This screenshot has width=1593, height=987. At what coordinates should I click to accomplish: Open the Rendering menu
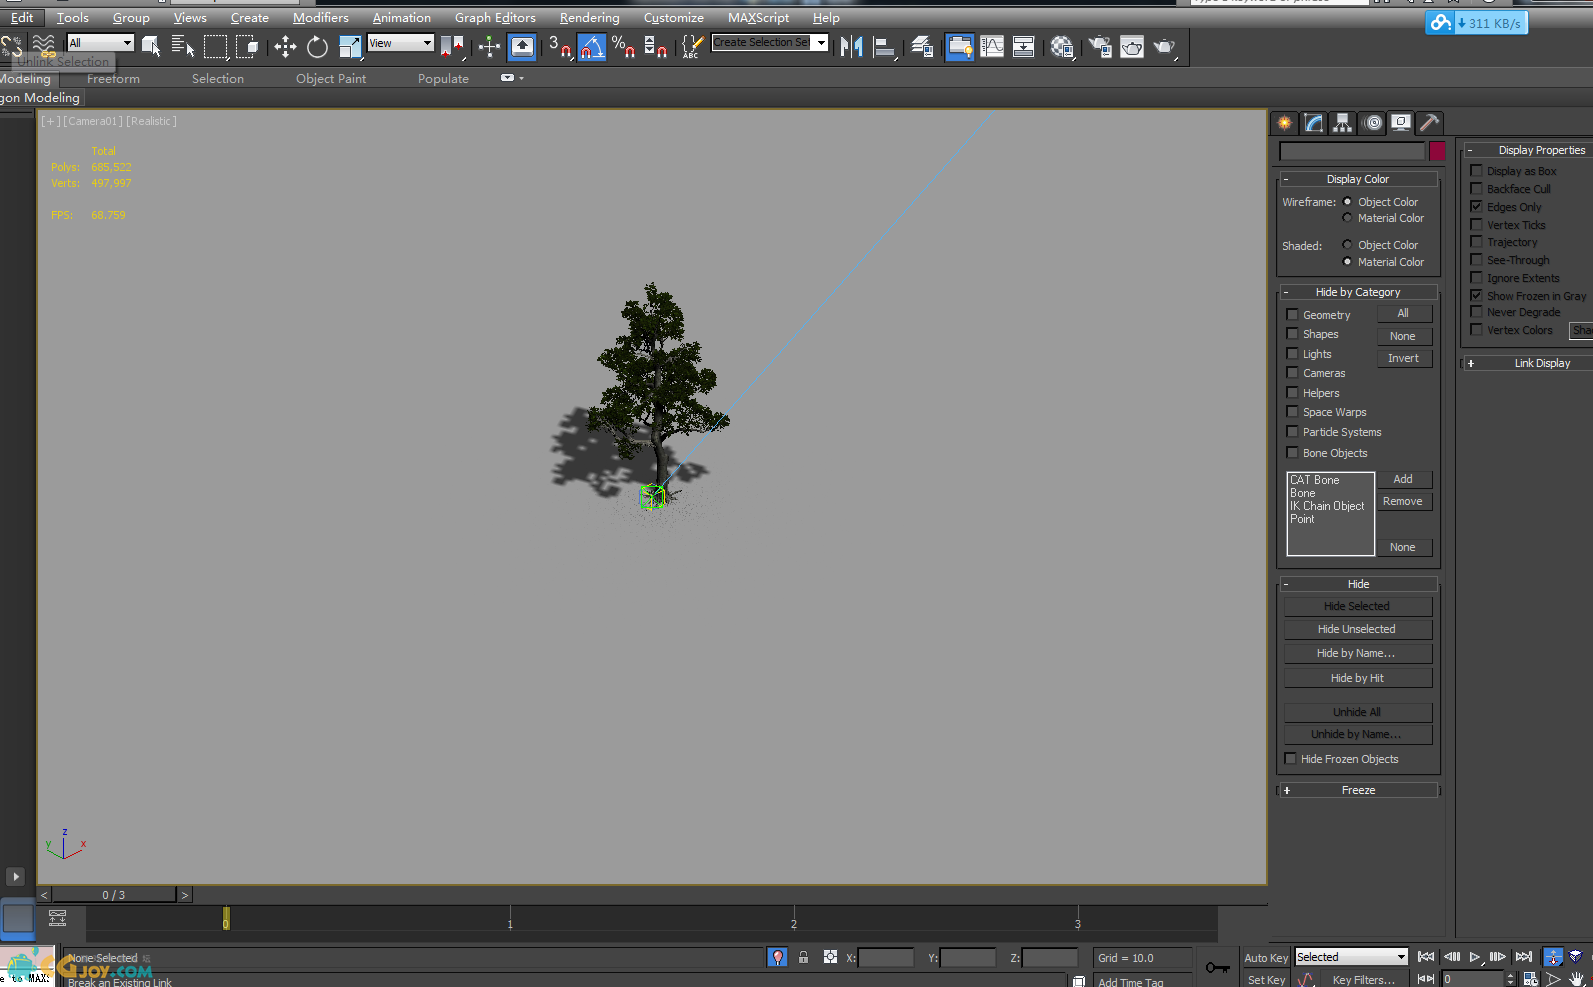(589, 18)
